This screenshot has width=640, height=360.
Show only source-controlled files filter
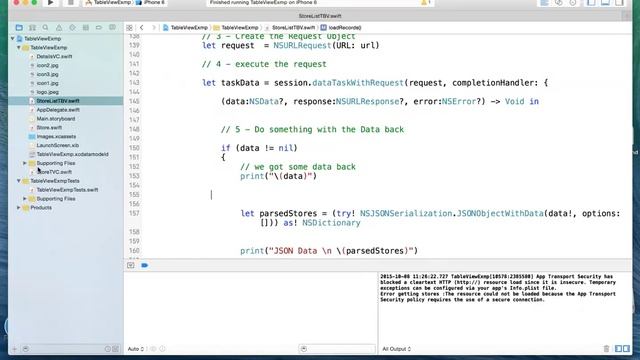point(116,349)
